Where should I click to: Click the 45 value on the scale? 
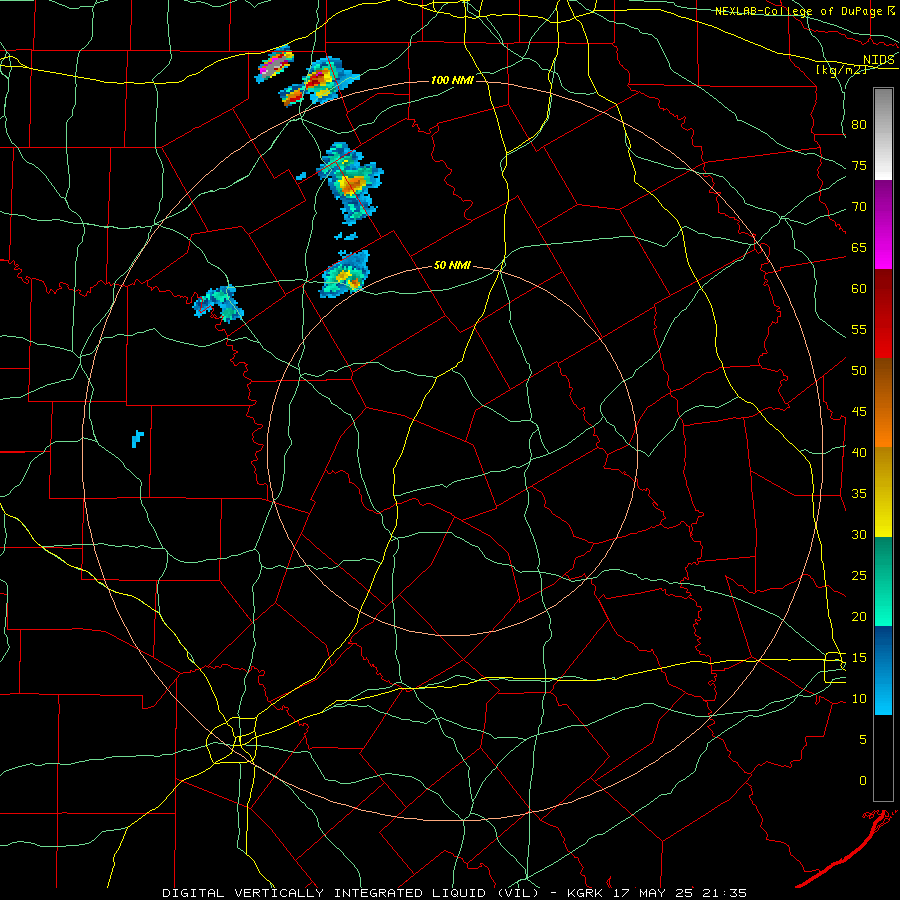click(859, 412)
